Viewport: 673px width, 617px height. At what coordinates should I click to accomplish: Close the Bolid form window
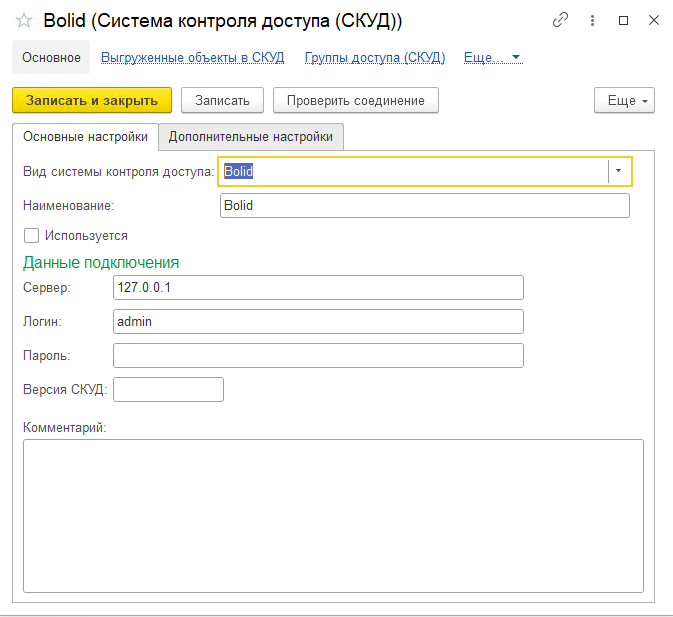[654, 20]
